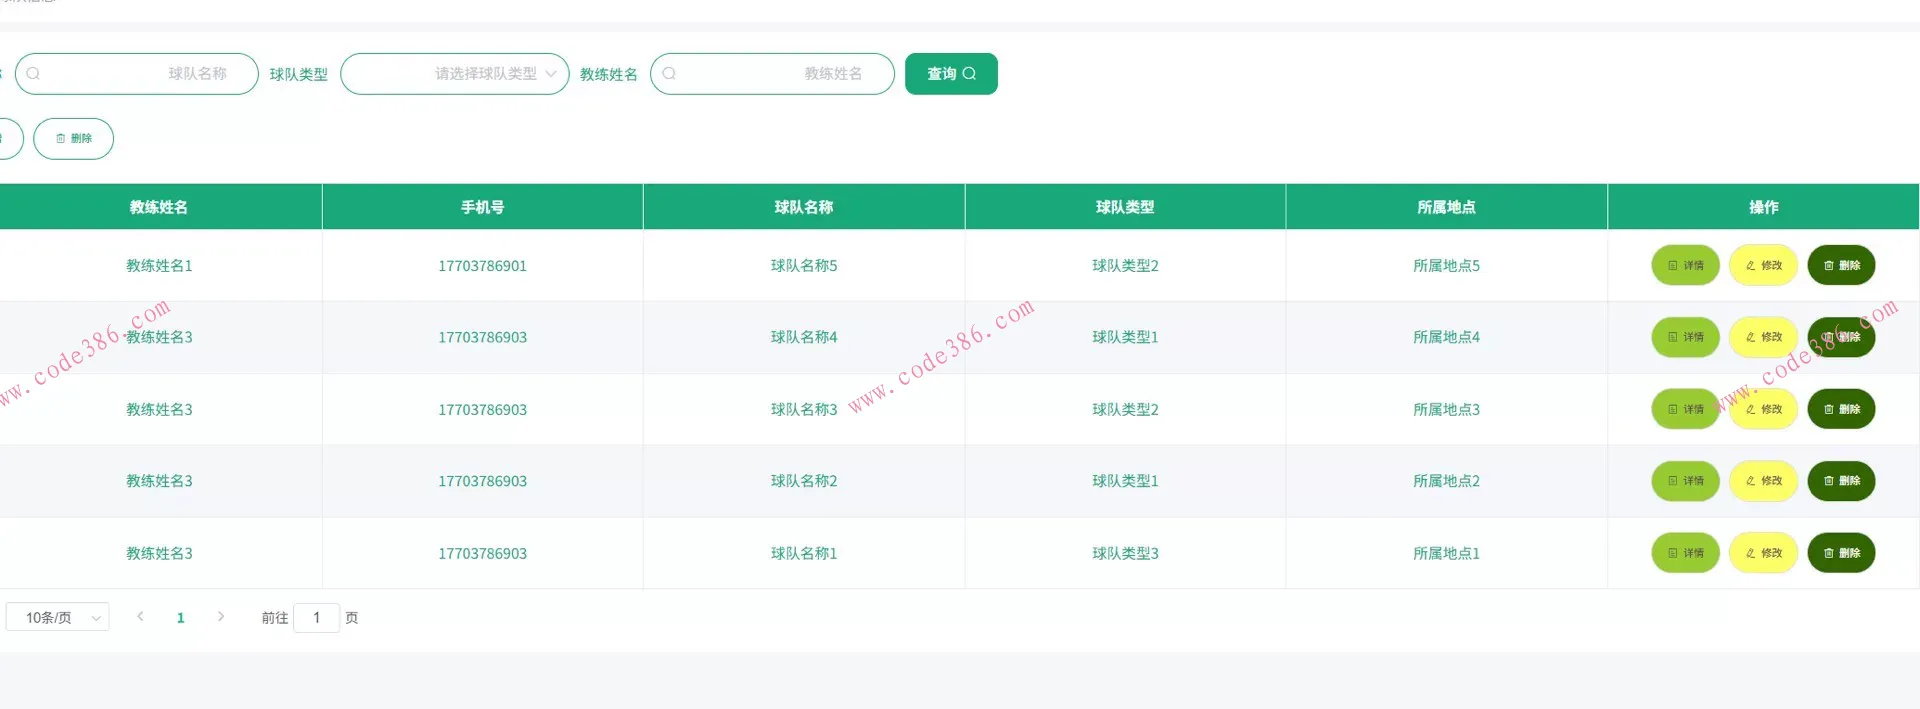This screenshot has height=709, width=1920.
Task: Click 修改 for the 球队名称1 row
Action: pos(1763,553)
